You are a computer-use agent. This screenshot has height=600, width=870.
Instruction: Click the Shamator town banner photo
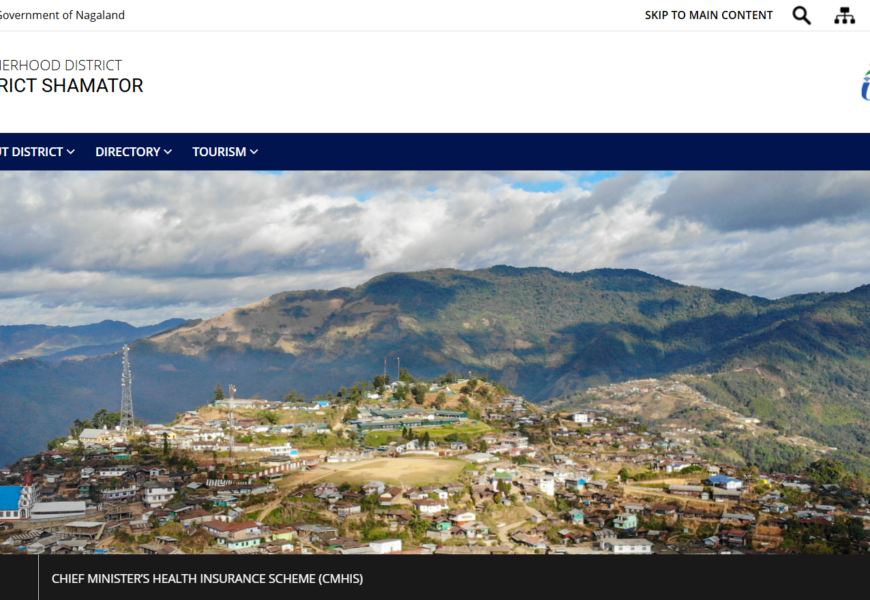(x=435, y=362)
